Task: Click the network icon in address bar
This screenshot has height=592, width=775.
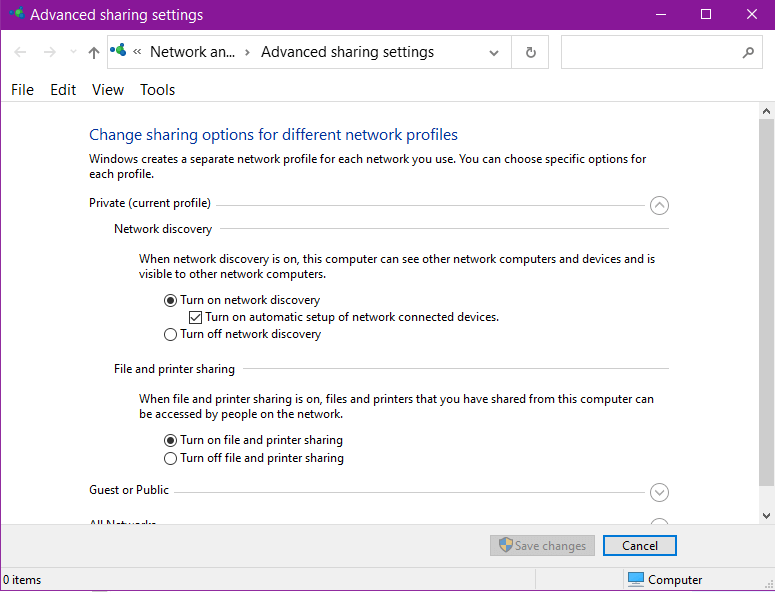Action: pos(118,50)
